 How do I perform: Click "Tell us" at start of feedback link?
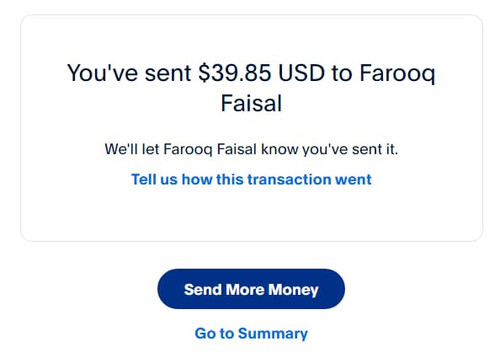[154, 179]
